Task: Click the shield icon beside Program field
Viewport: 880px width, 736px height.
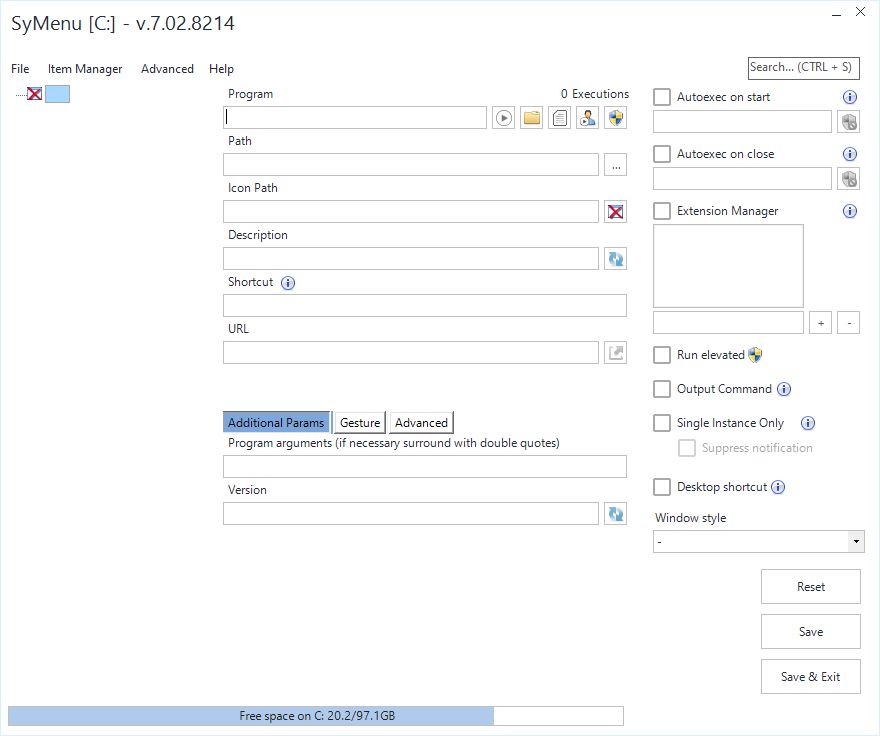Action: pos(616,118)
